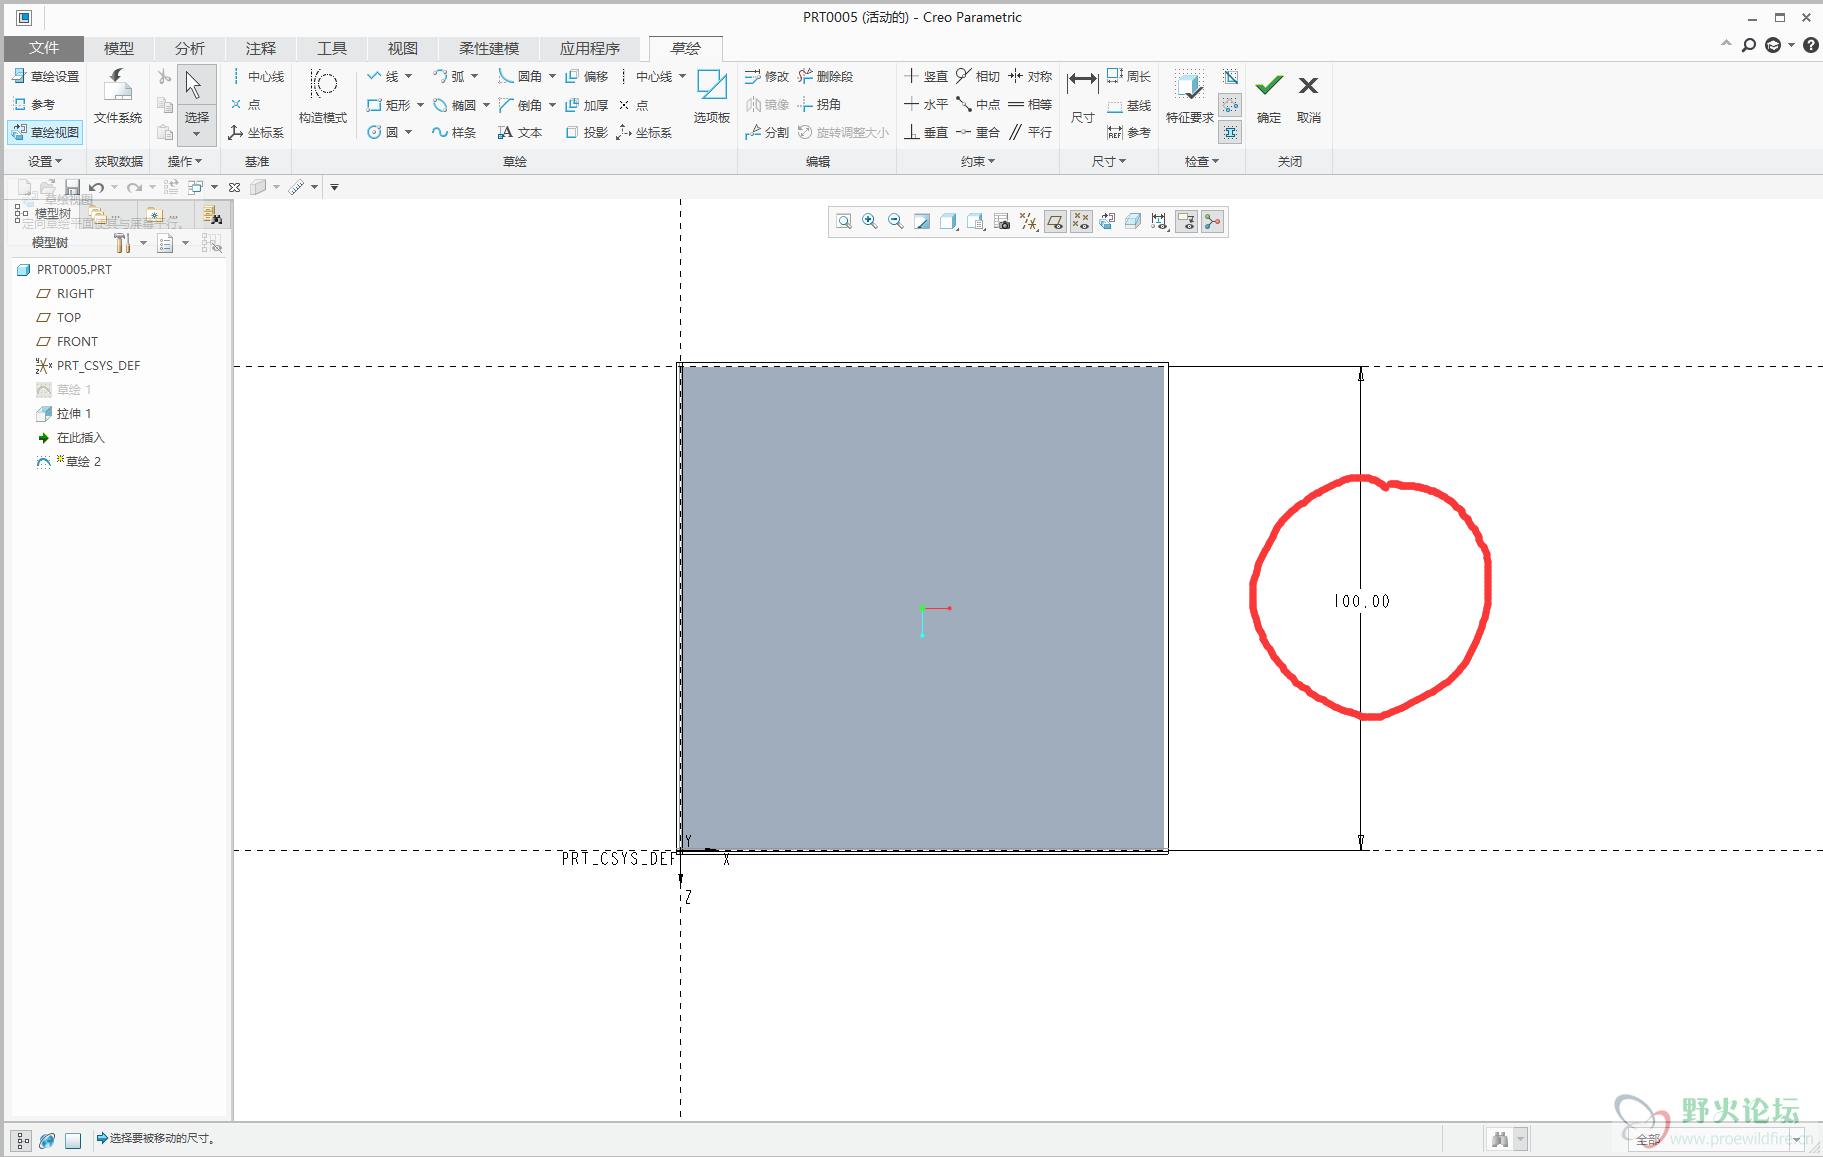1823x1157 pixels.
Task: Switch to the 模型 tab
Action: point(118,48)
